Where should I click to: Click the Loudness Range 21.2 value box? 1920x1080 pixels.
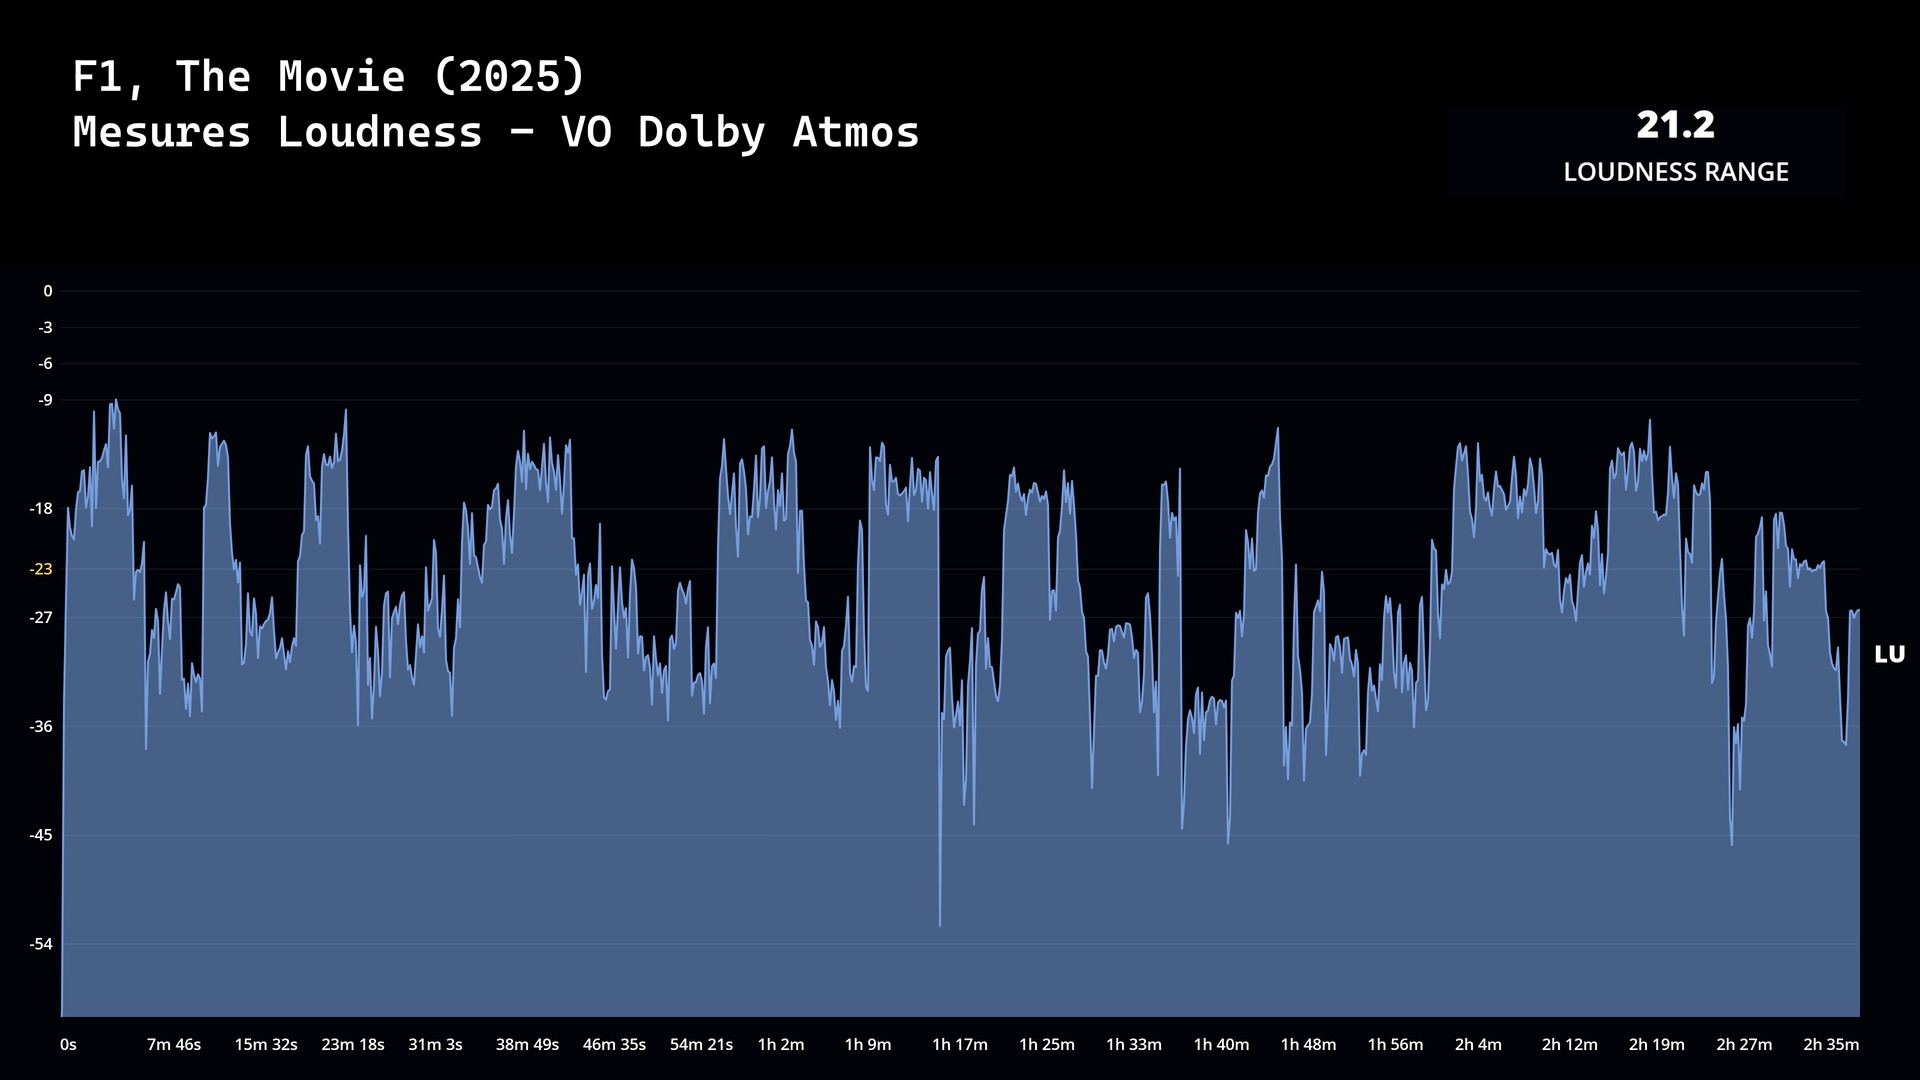click(x=1675, y=126)
